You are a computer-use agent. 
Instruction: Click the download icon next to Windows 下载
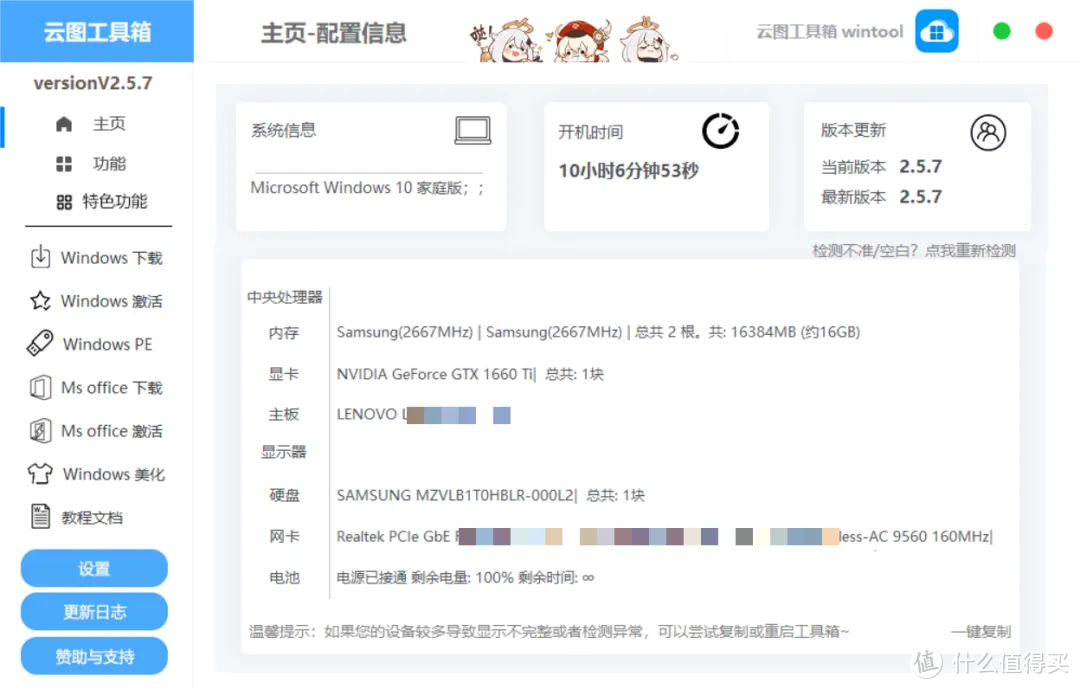41,256
